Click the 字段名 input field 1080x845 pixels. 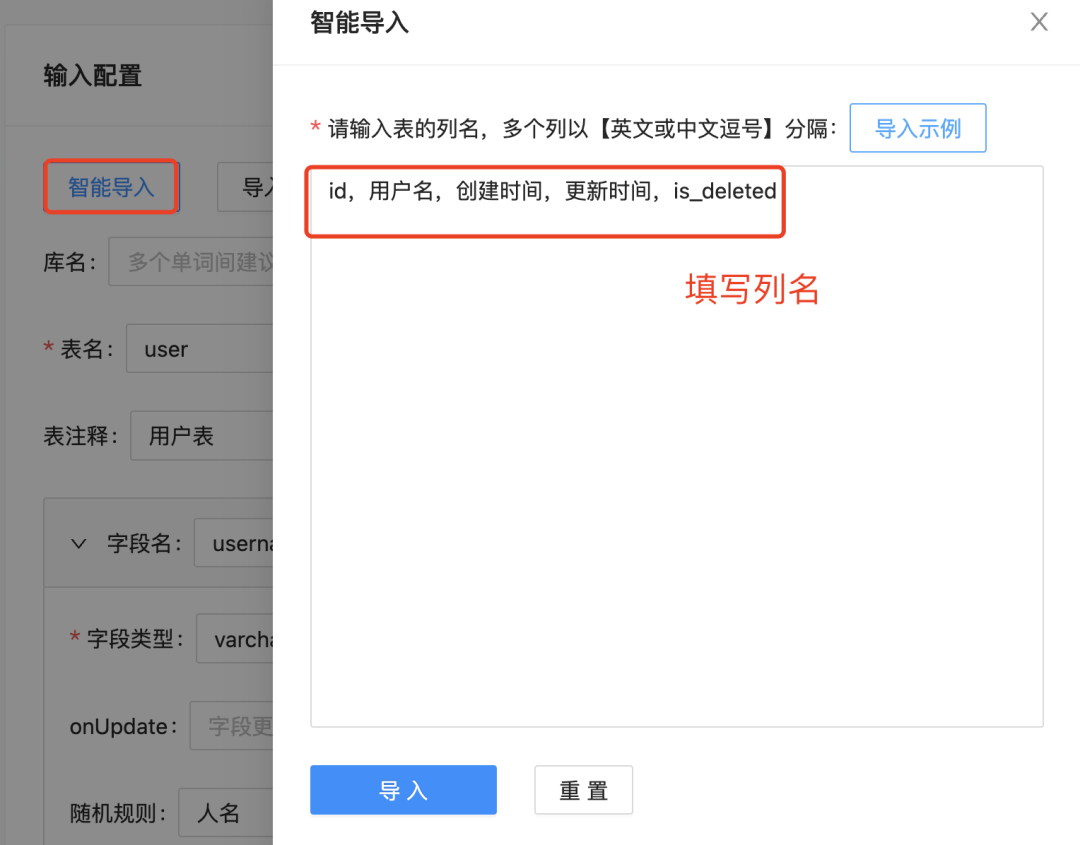(x=233, y=544)
